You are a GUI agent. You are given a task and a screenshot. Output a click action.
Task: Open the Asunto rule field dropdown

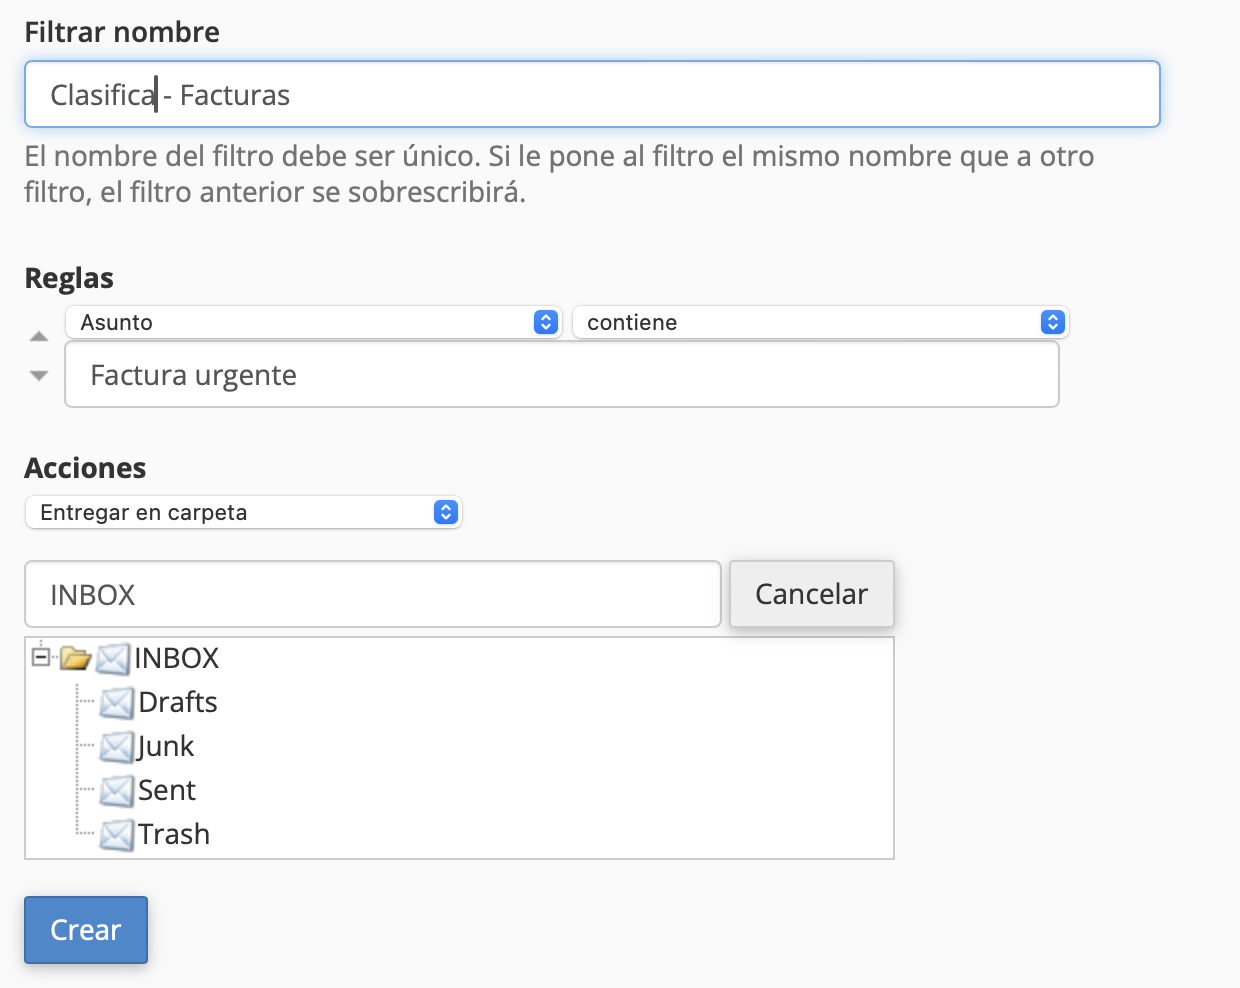click(314, 322)
